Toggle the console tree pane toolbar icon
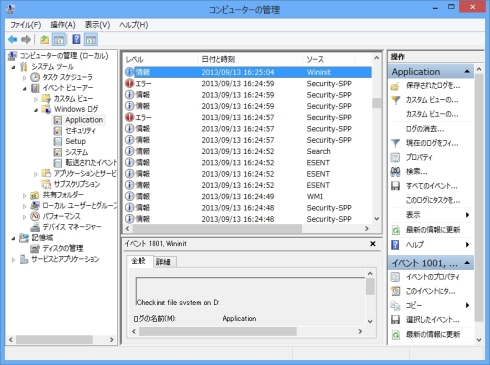Image resolution: width=490 pixels, height=365 pixels. [x=59, y=40]
